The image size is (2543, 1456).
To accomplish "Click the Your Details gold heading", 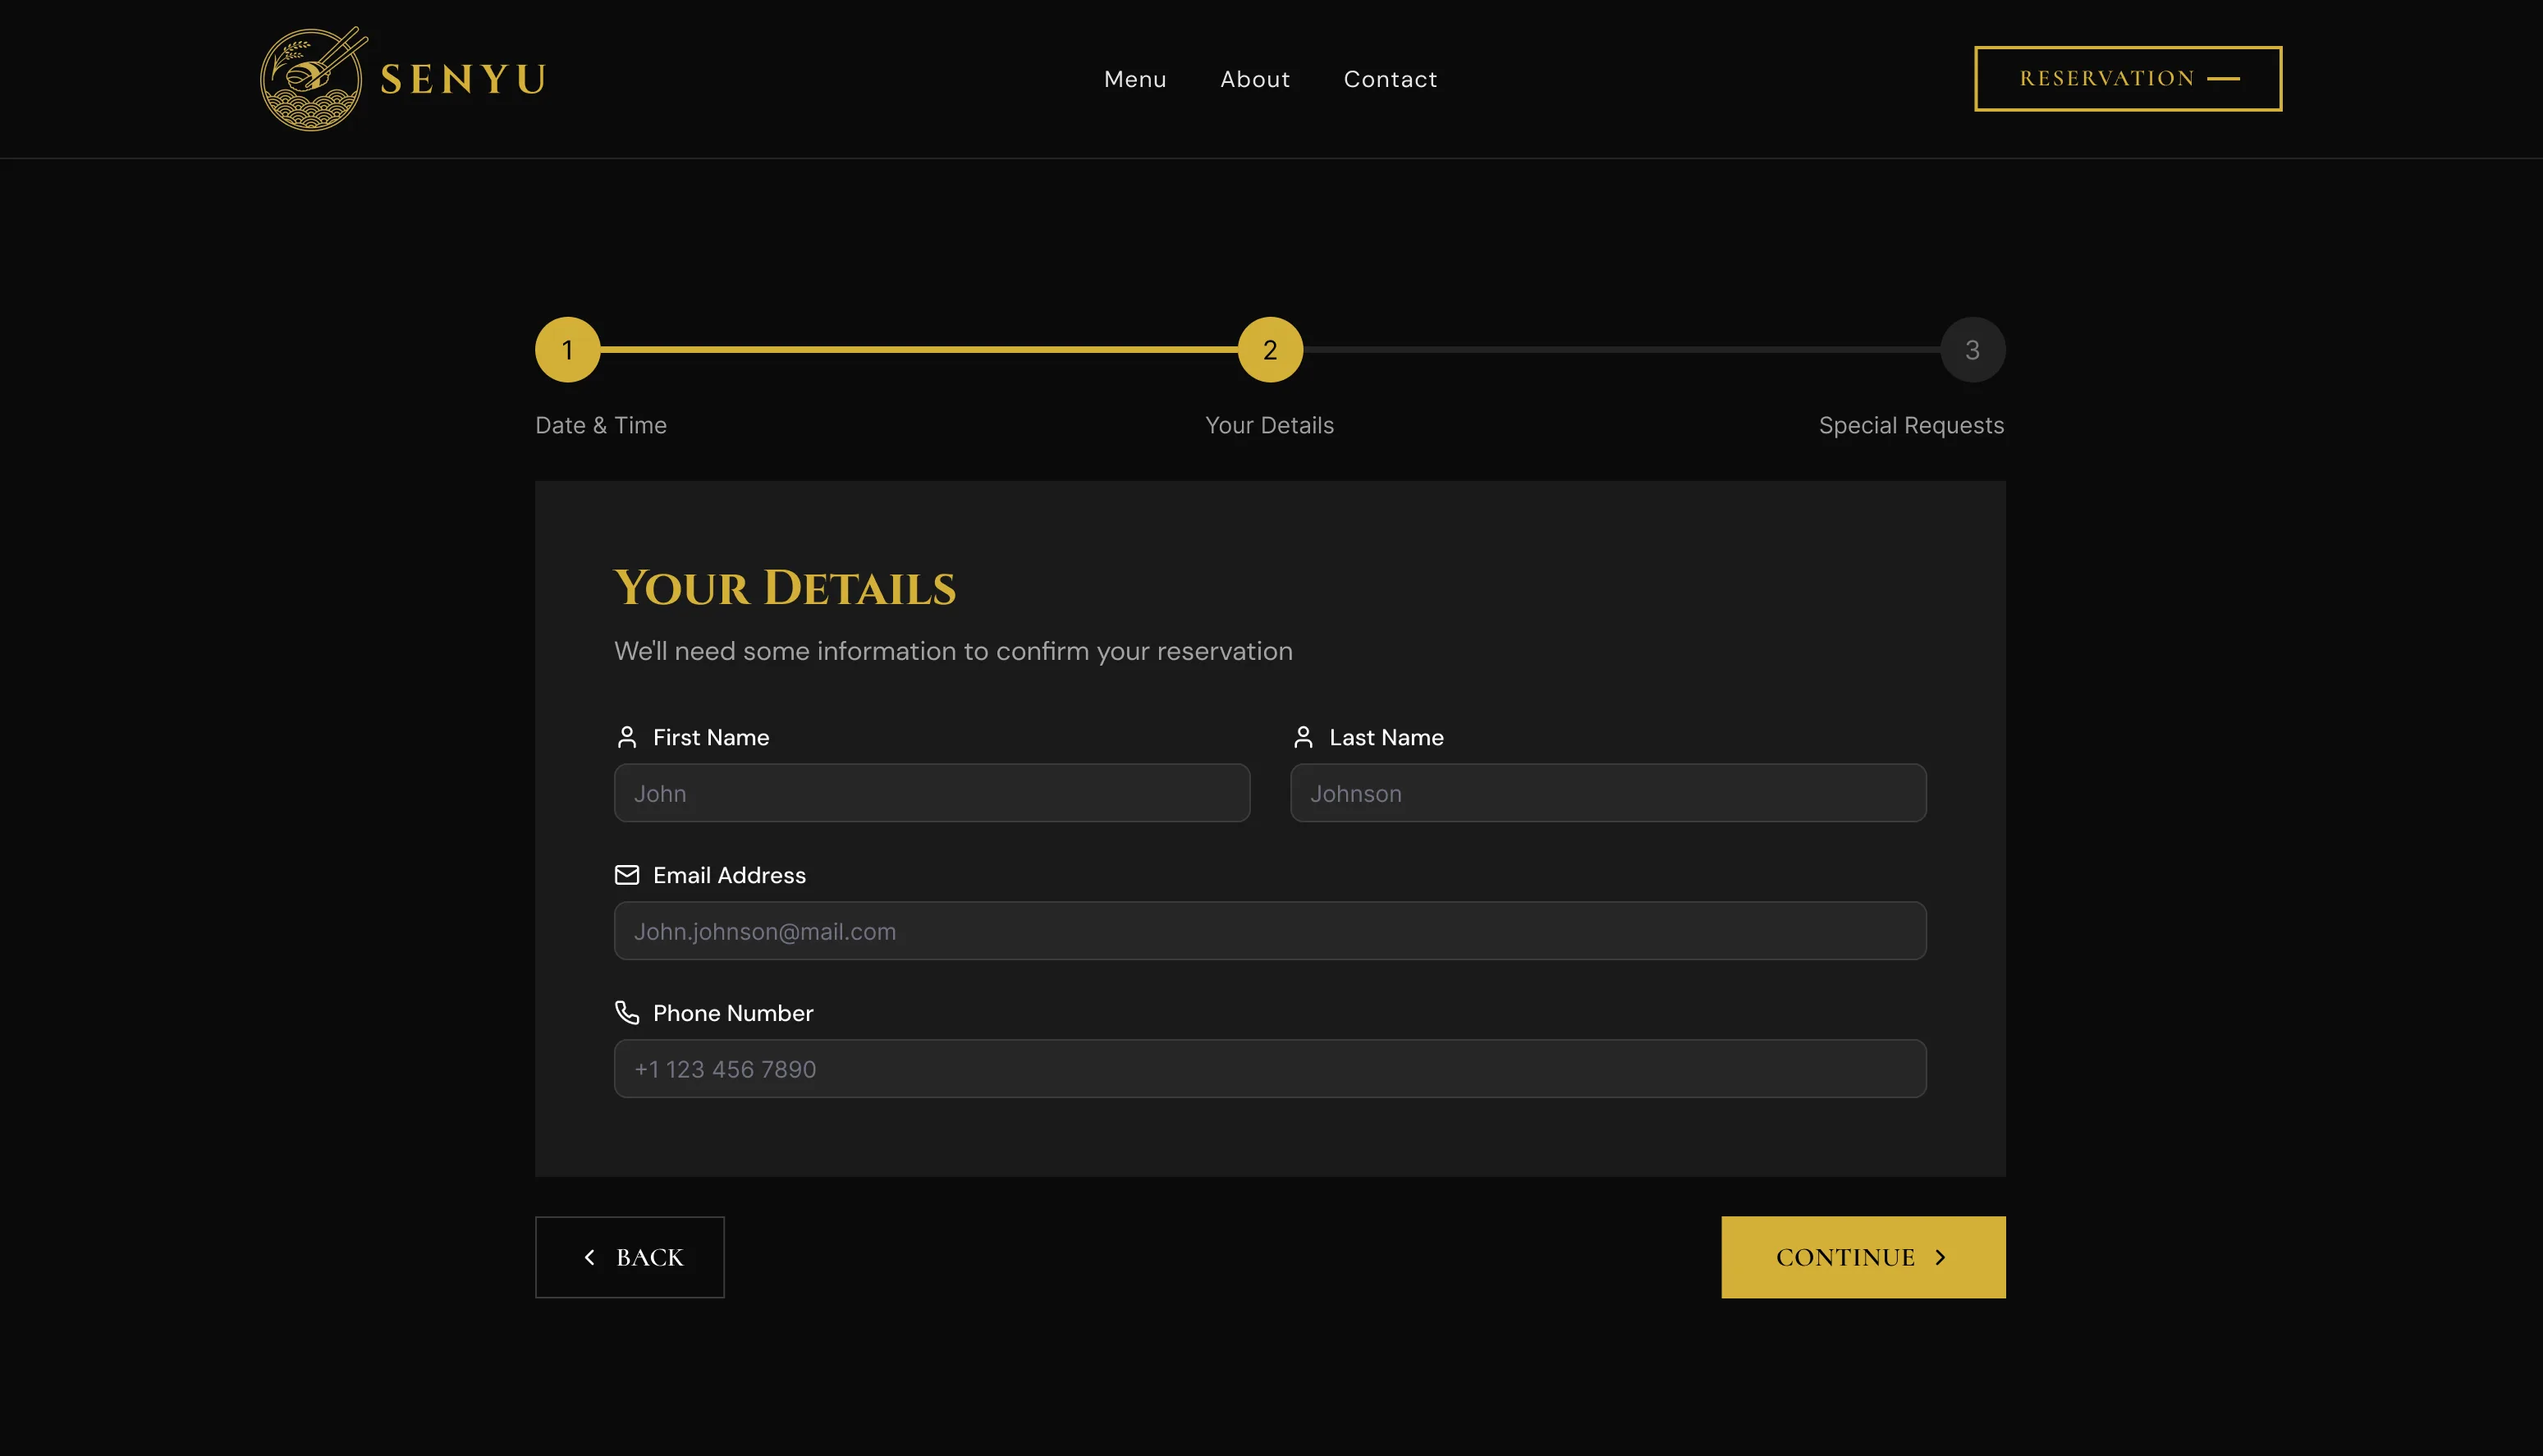I will 785,588.
